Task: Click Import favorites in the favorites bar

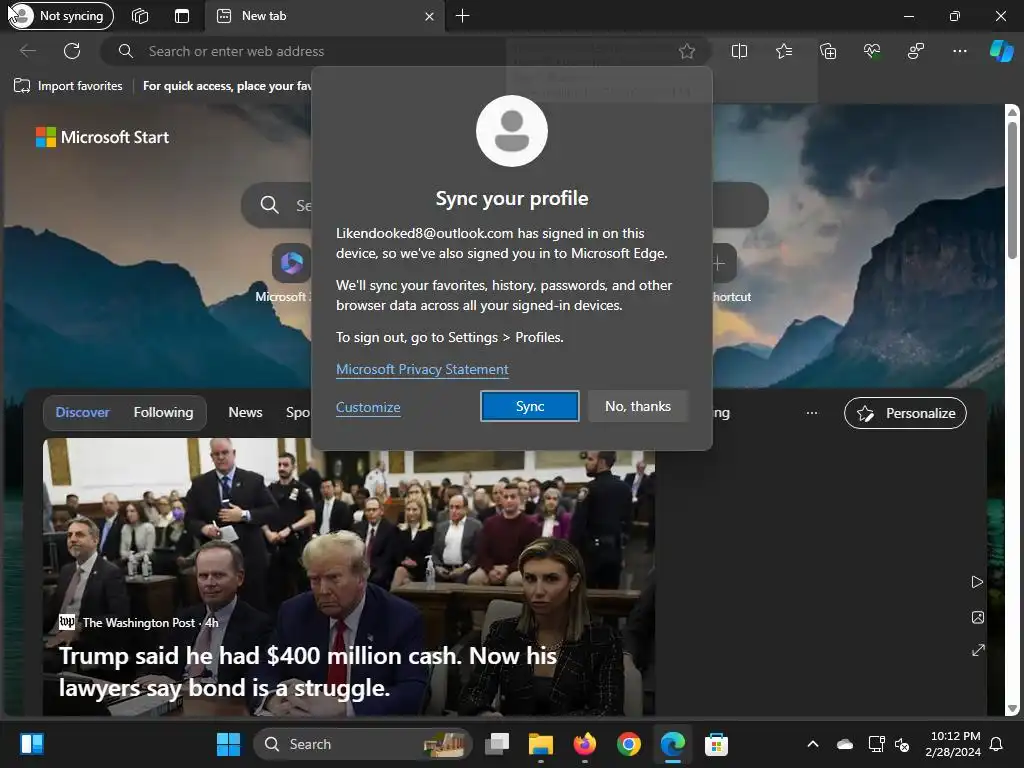Action: coord(69,86)
